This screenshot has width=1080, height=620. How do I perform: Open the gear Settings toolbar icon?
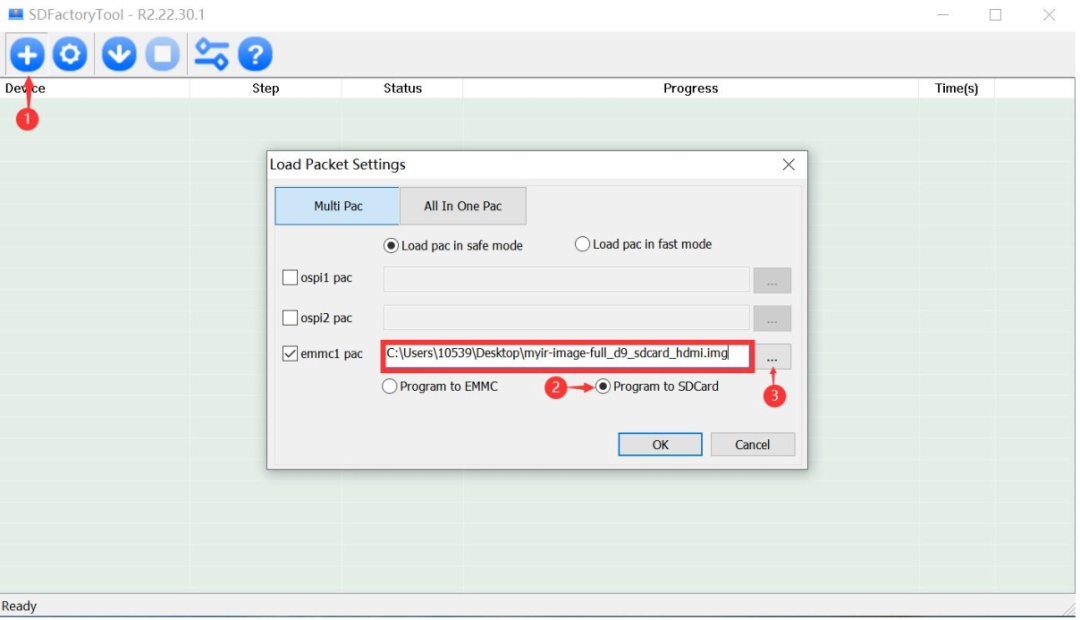pyautogui.click(x=70, y=54)
